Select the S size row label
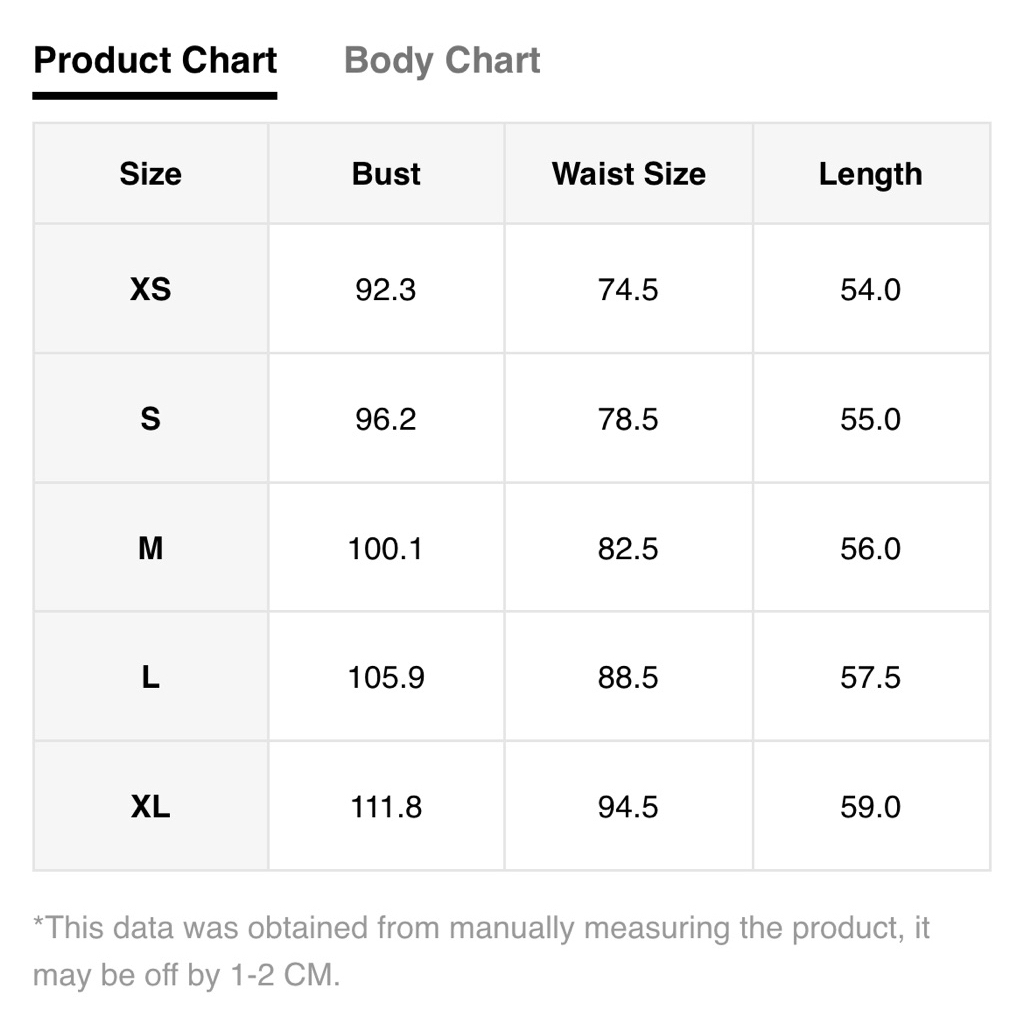 click(151, 418)
